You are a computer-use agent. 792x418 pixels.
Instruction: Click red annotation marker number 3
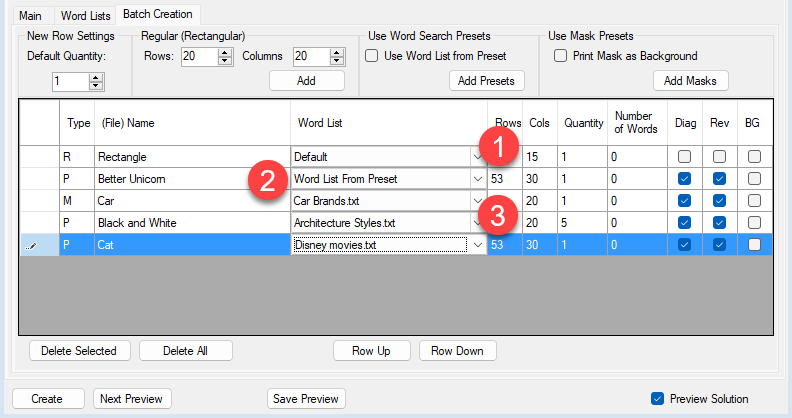(496, 212)
